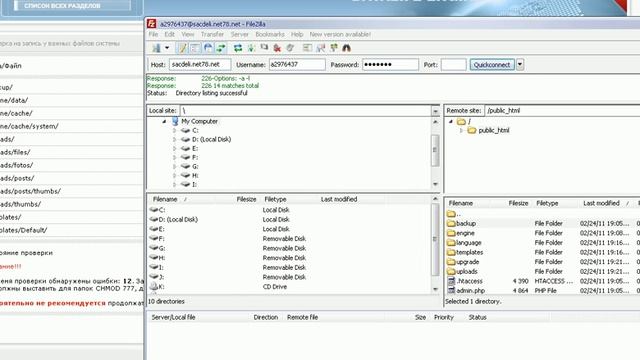Image resolution: width=640 pixels, height=360 pixels.
Task: Select the language folder icon
Action: click(451, 243)
